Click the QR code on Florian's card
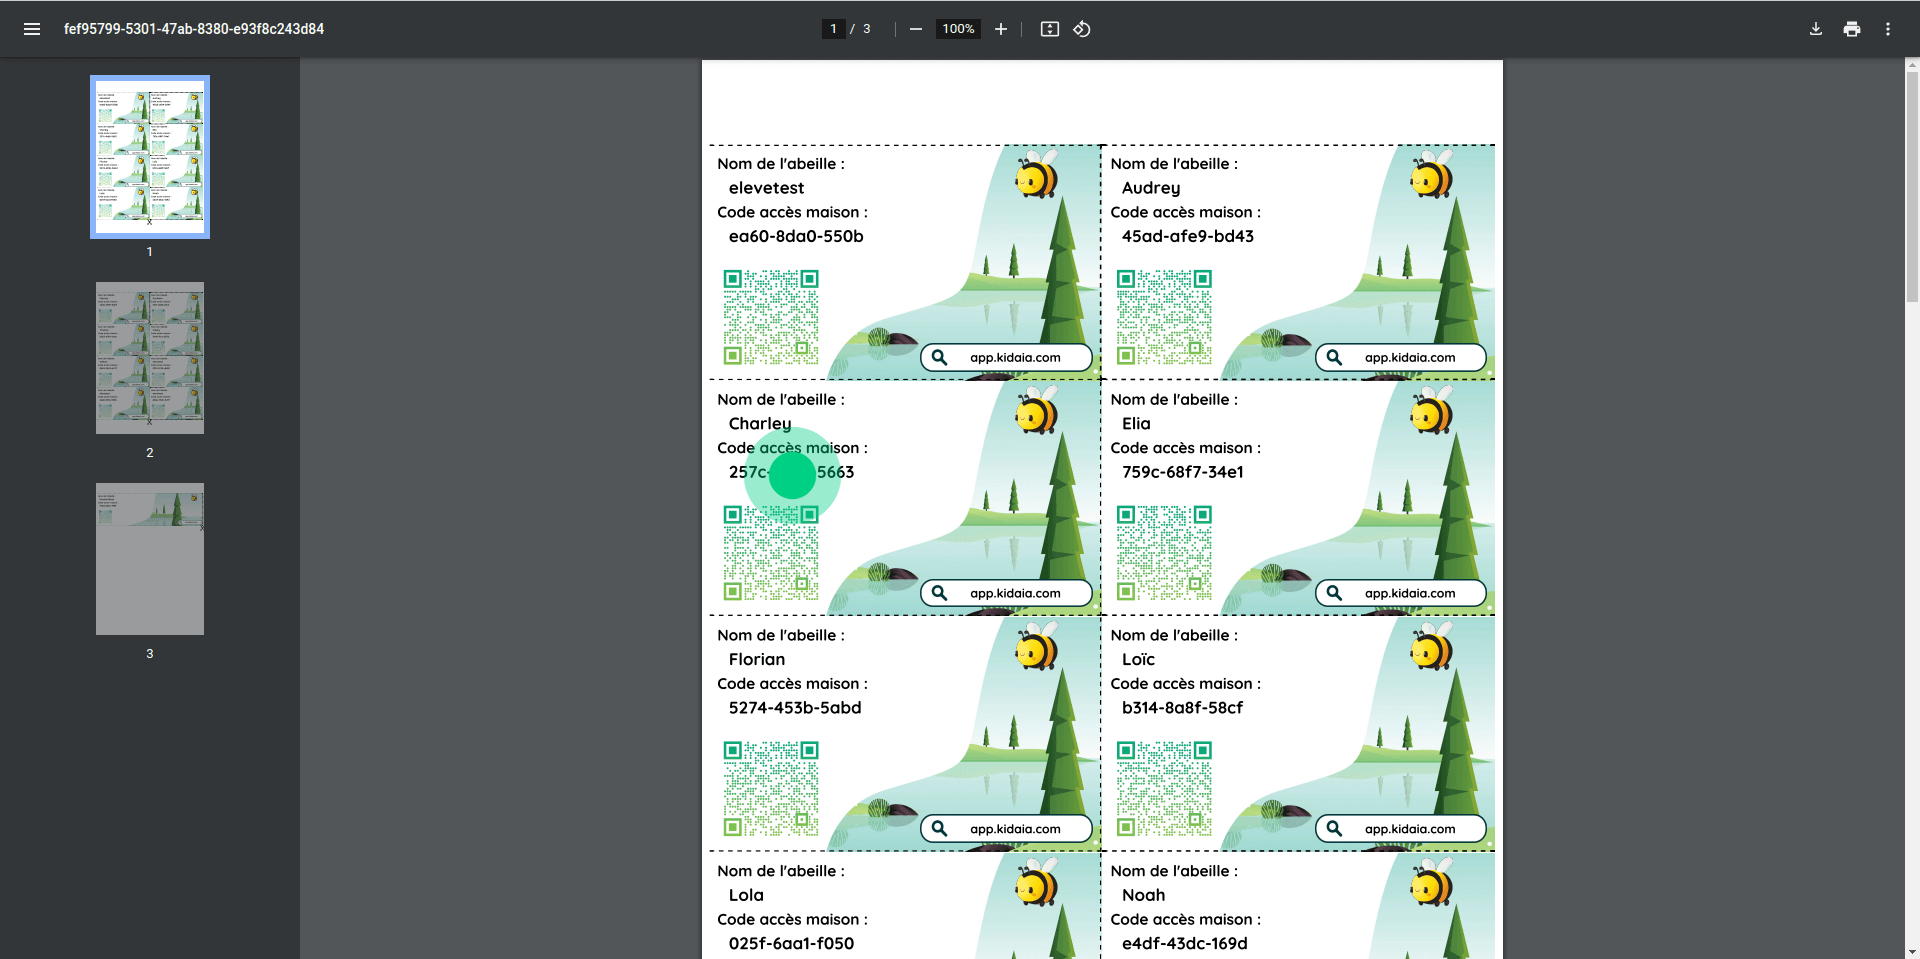Image resolution: width=1920 pixels, height=959 pixels. (x=771, y=791)
